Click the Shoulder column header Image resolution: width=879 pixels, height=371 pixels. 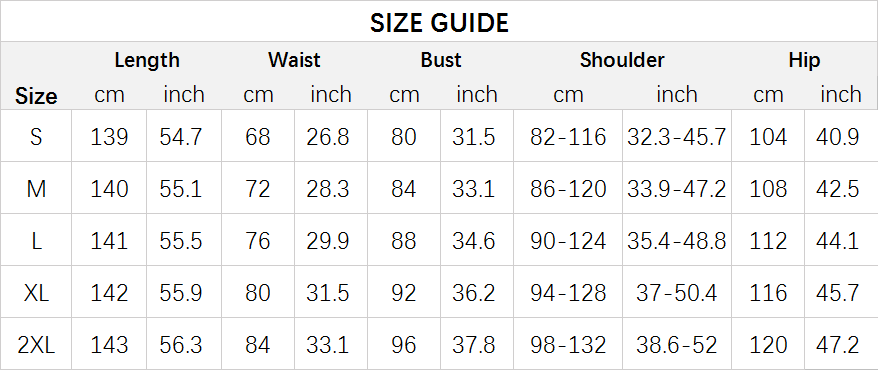click(x=622, y=60)
